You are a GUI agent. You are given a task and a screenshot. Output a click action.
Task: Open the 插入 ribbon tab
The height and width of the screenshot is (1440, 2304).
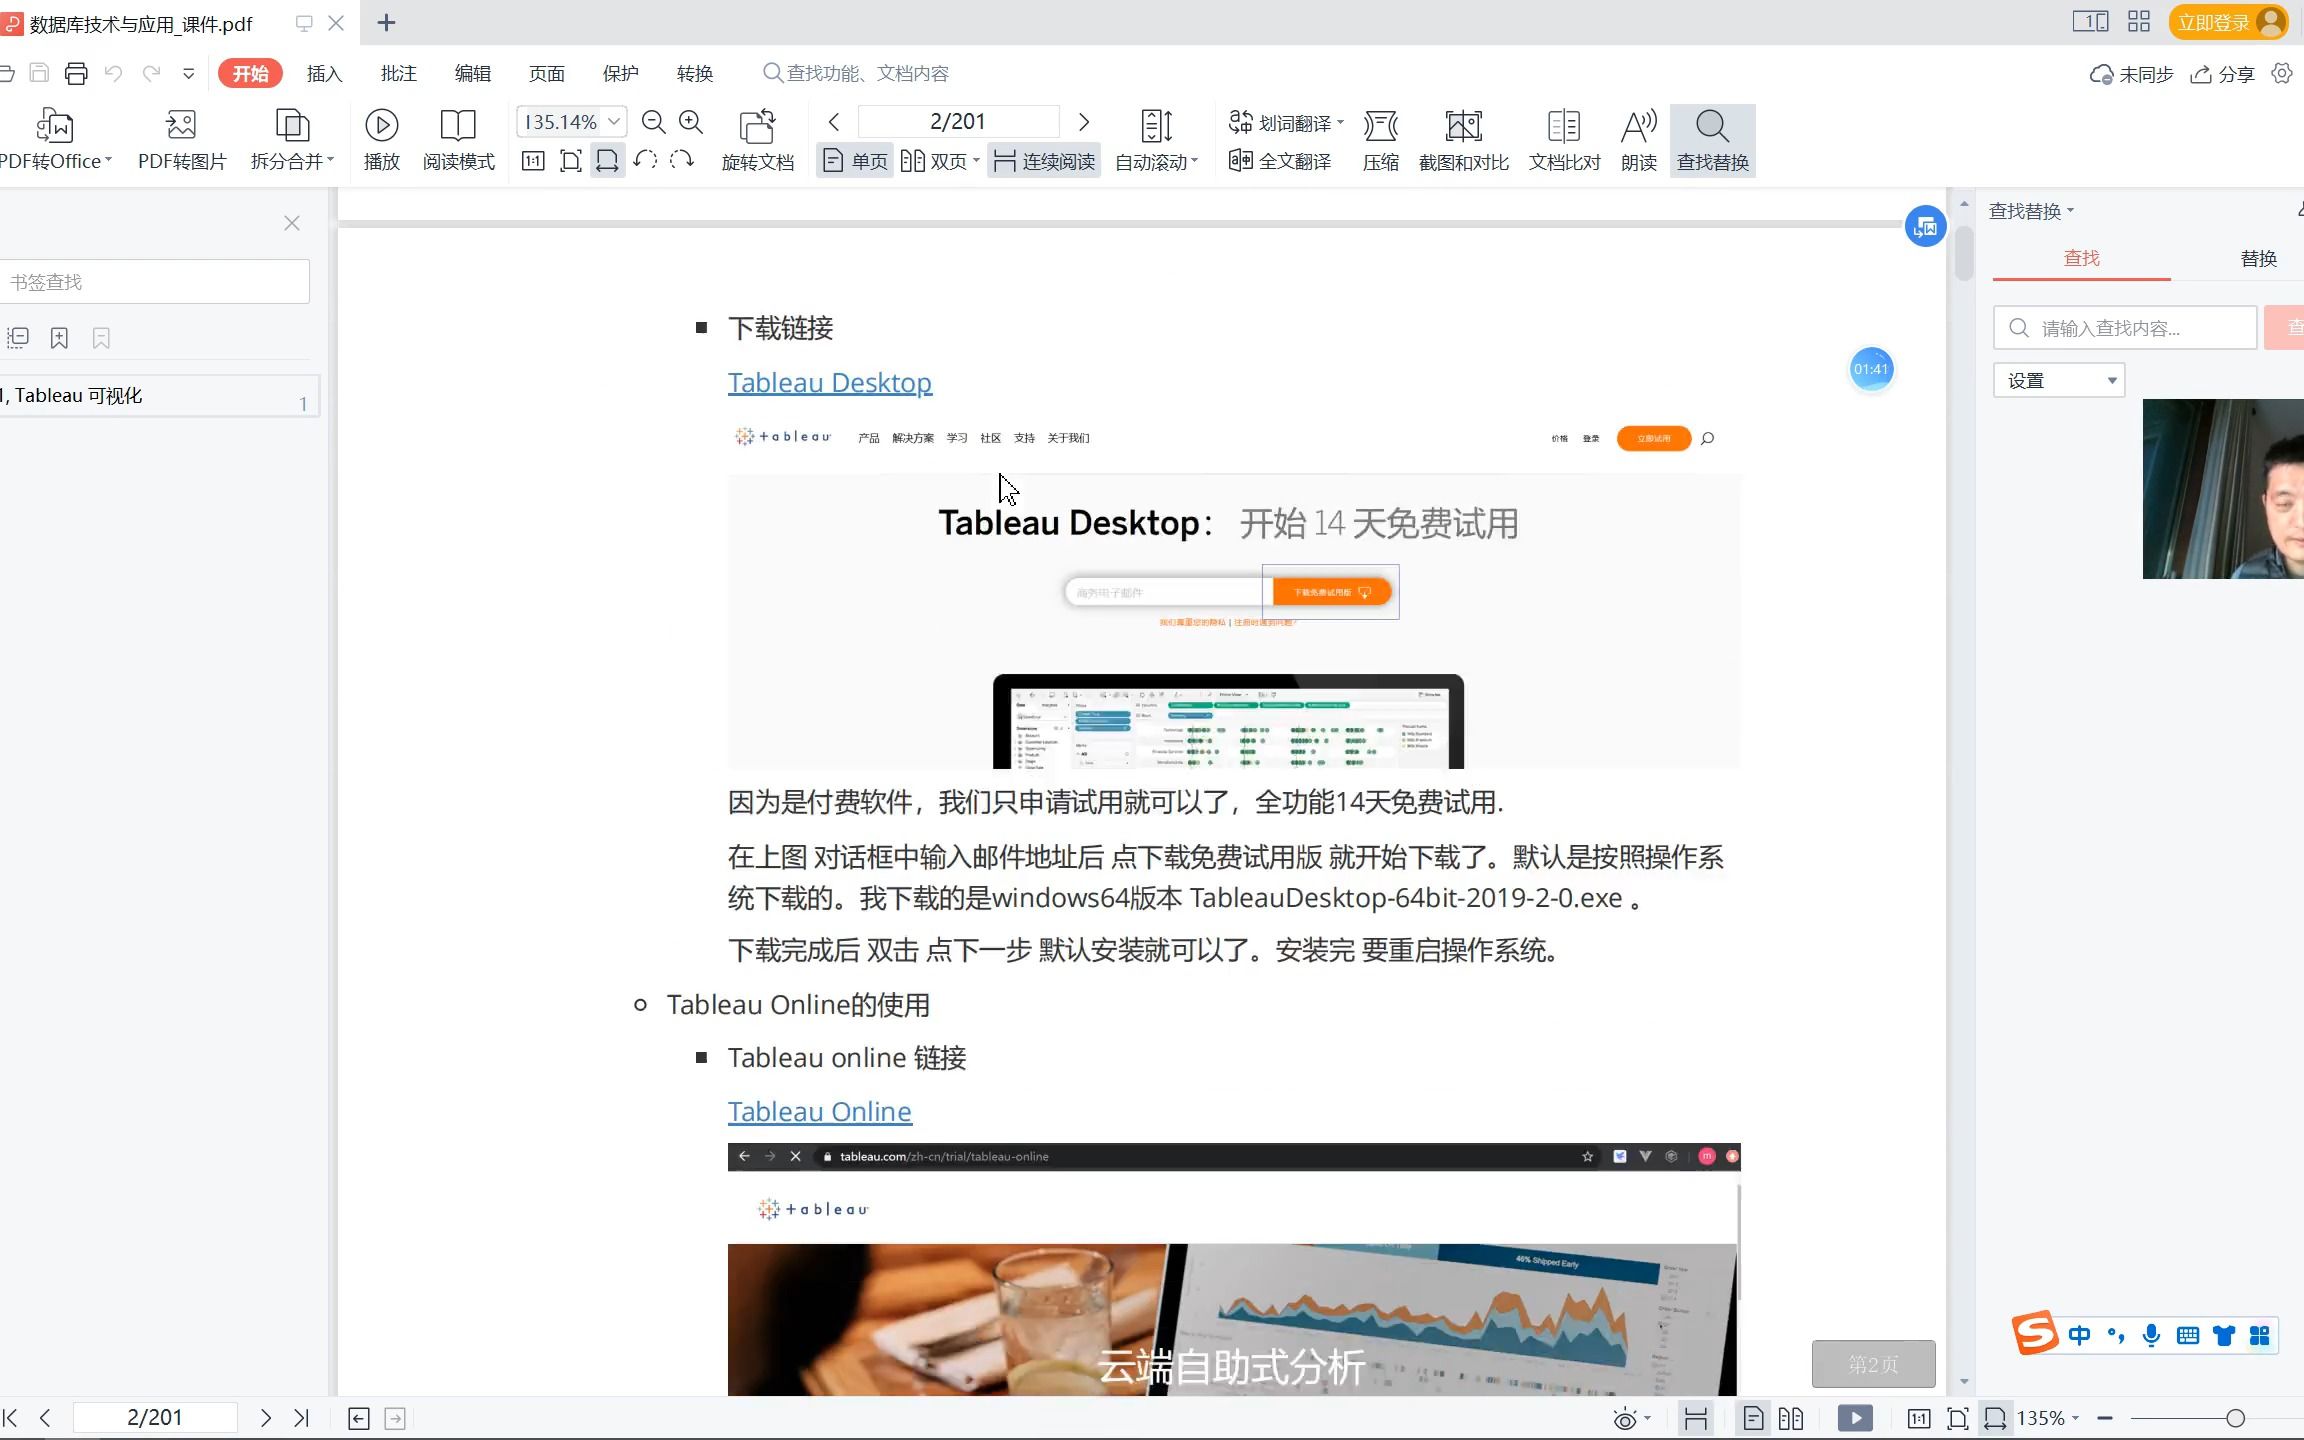[x=324, y=73]
